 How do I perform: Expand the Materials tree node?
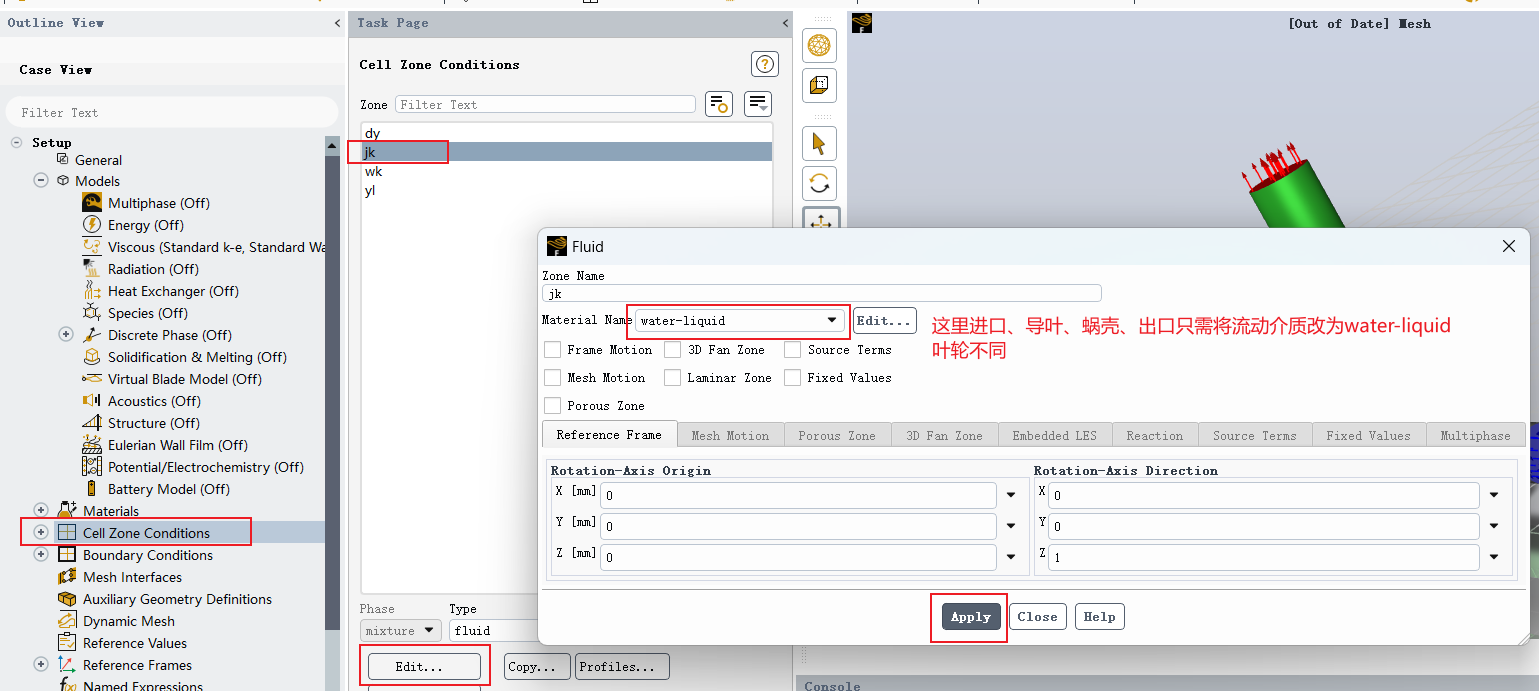pyautogui.click(x=41, y=511)
